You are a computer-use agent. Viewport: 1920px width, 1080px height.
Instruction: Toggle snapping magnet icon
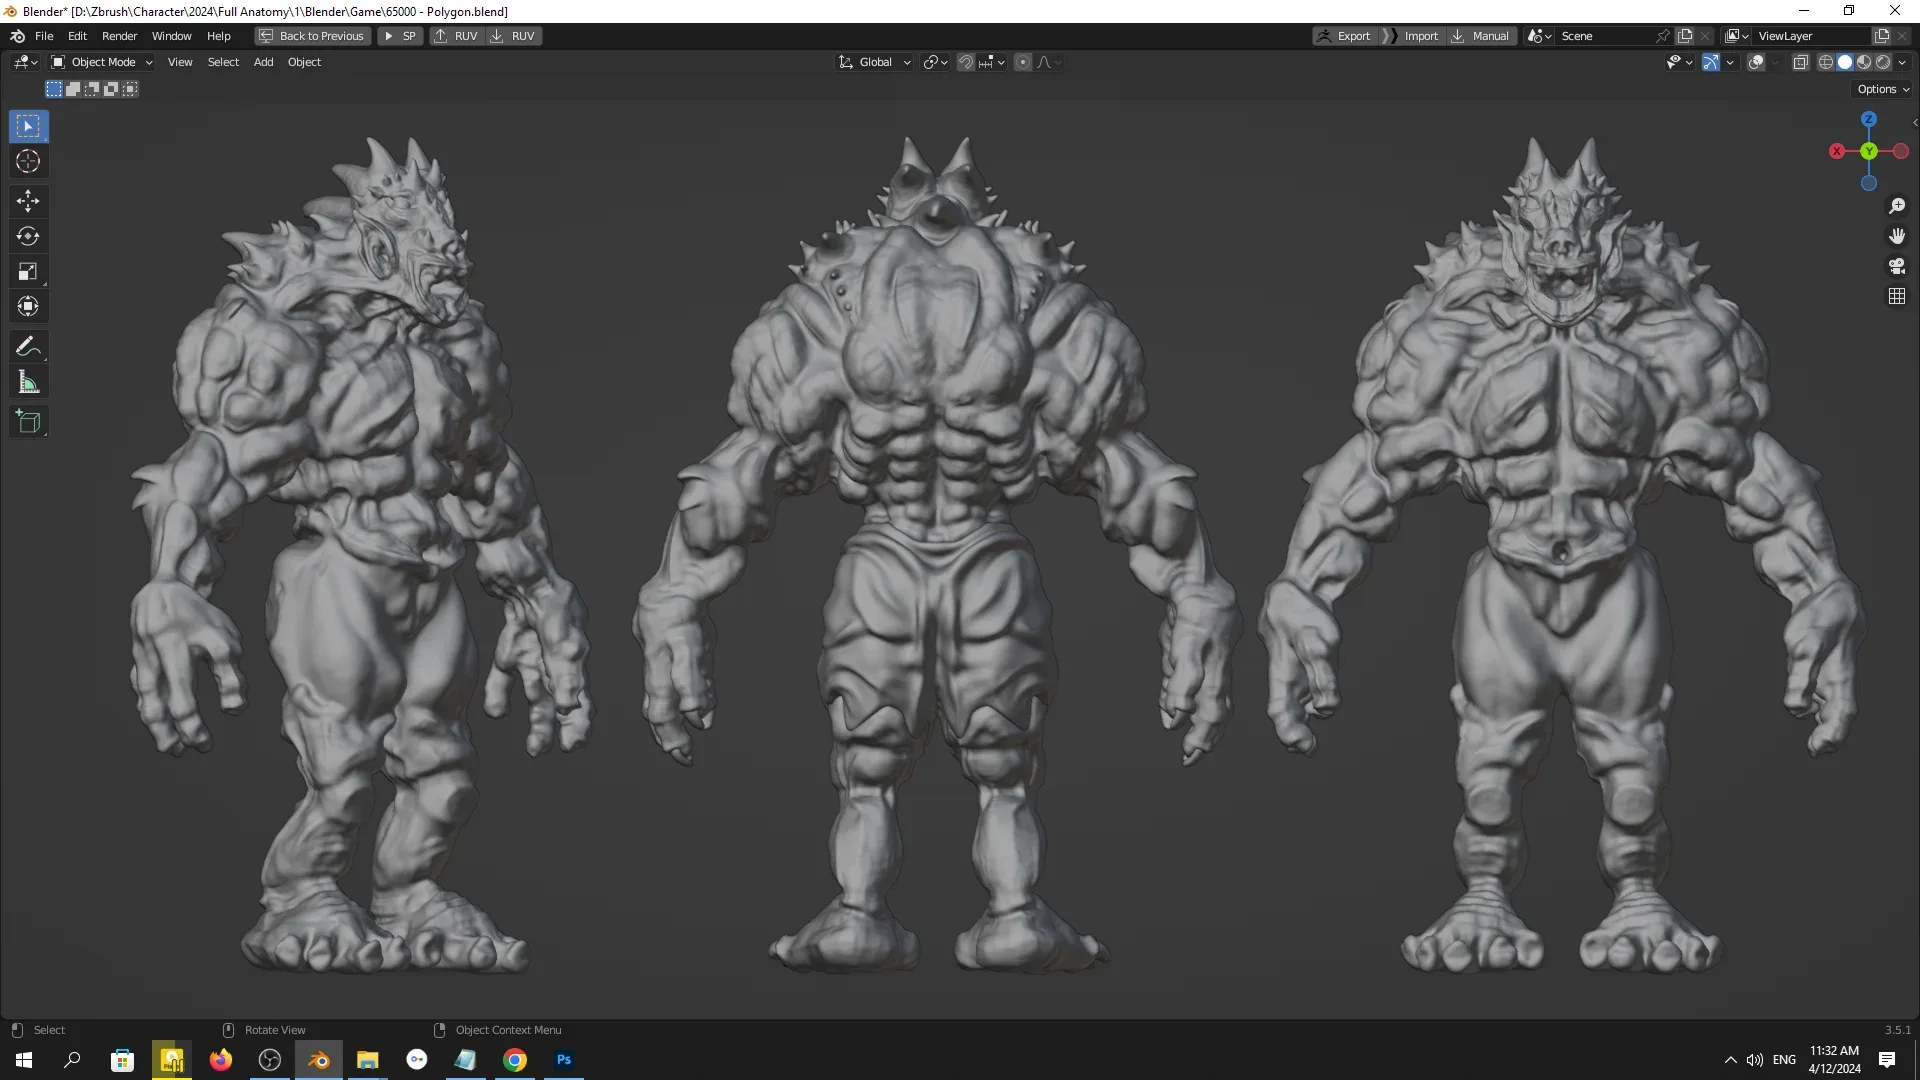[966, 62]
